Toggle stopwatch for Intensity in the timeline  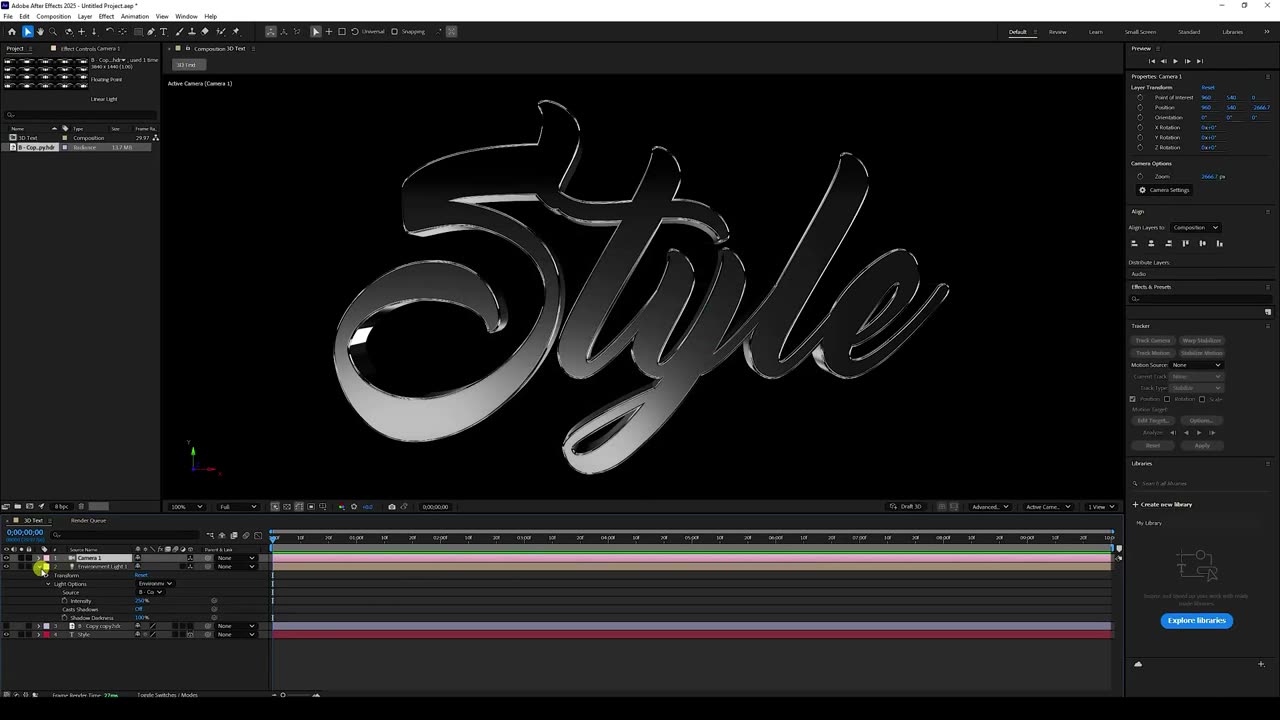pos(64,601)
